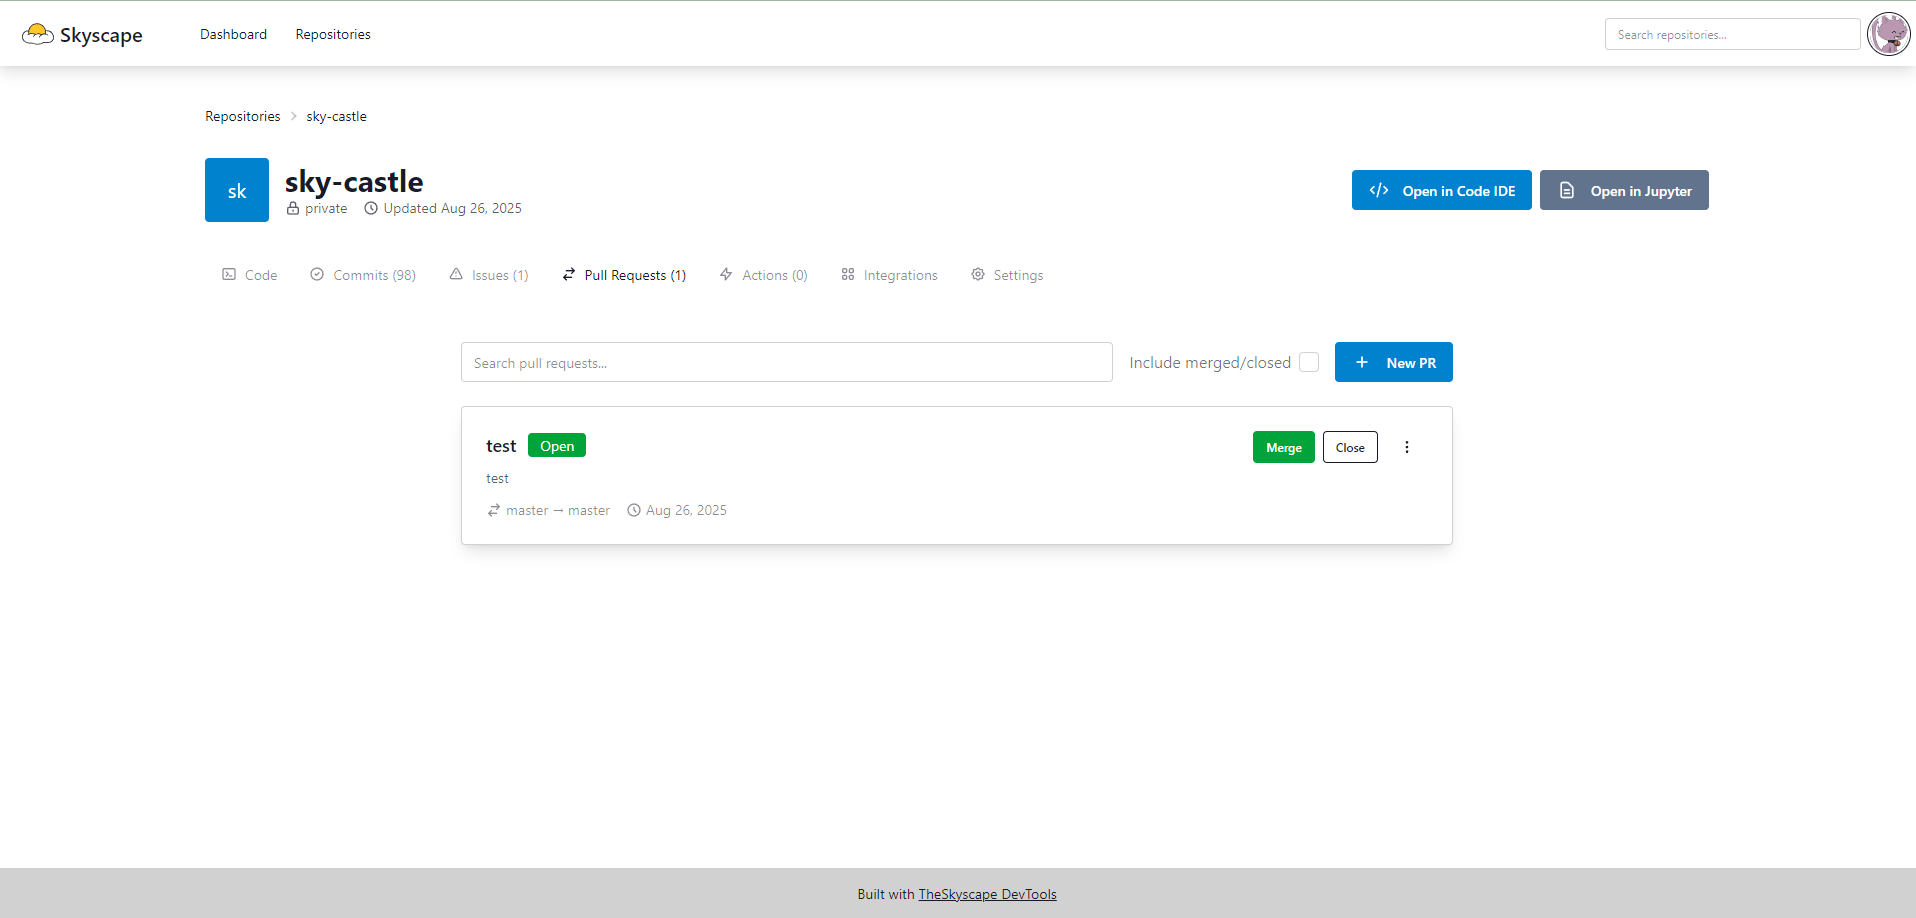Go to the Issues (1) tab
The width and height of the screenshot is (1916, 918).
[x=489, y=275]
